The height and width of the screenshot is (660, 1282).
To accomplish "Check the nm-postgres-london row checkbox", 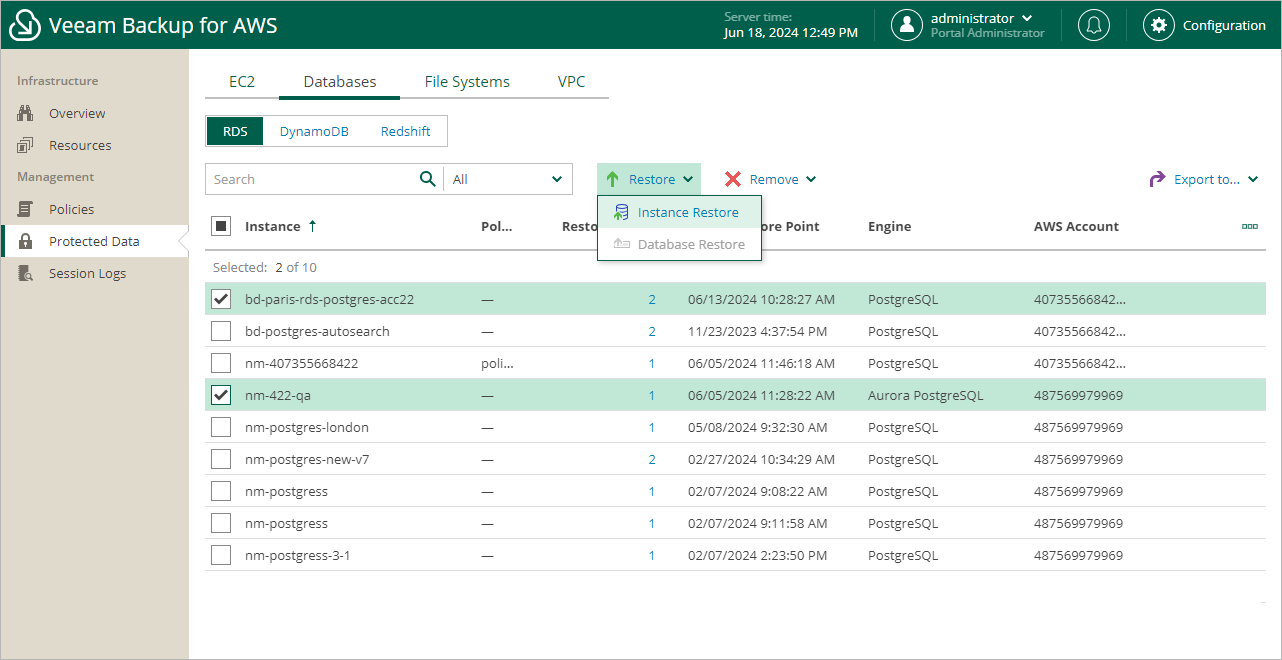I will (x=221, y=427).
